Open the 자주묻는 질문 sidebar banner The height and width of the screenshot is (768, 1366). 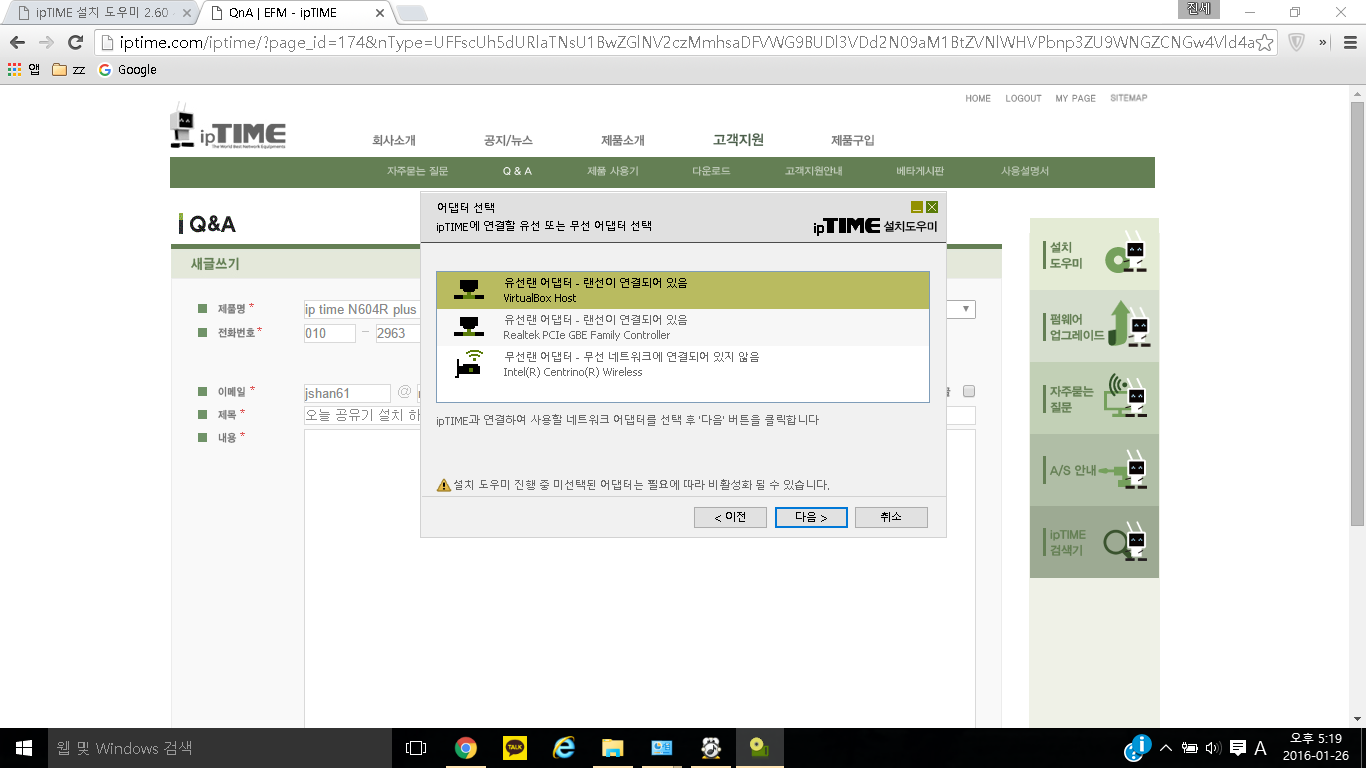pos(1094,398)
